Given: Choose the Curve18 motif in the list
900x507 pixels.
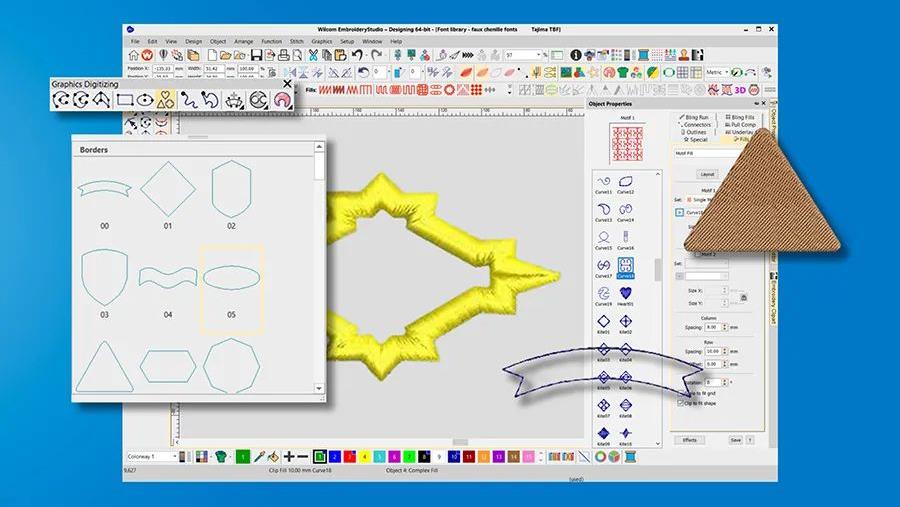Looking at the screenshot, I should [x=625, y=267].
